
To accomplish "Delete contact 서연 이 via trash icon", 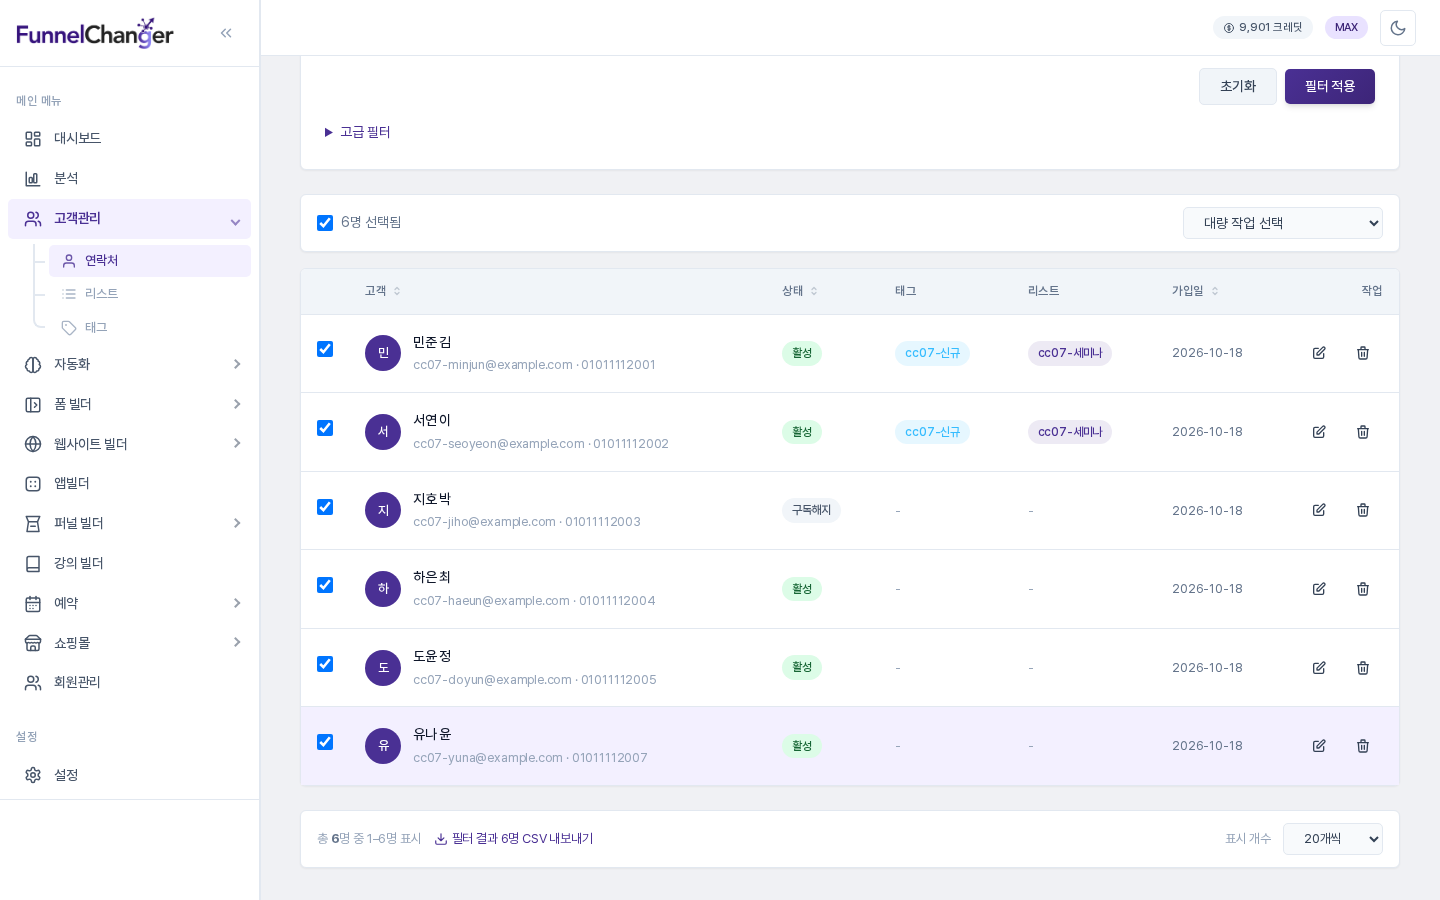I will pyautogui.click(x=1363, y=432).
